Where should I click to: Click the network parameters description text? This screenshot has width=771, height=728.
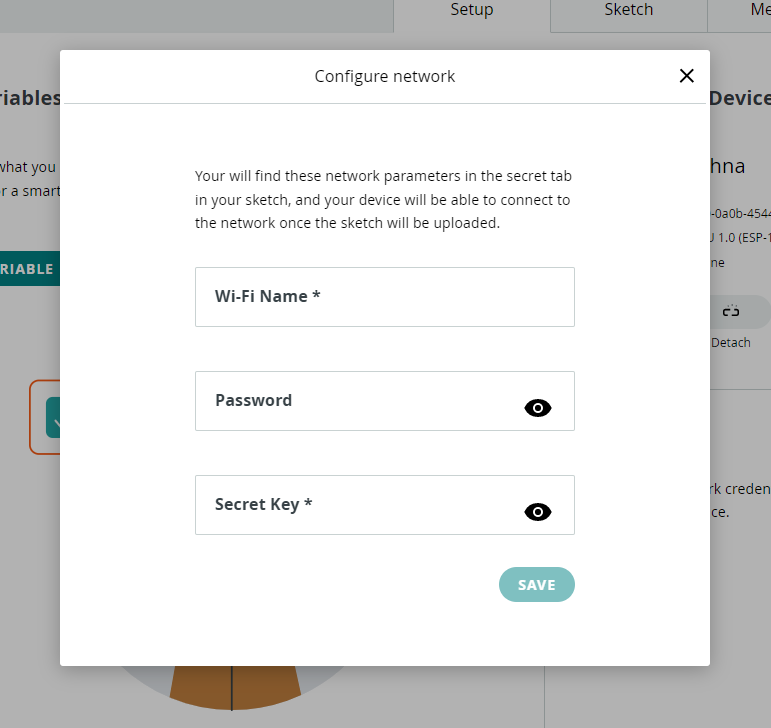point(384,200)
